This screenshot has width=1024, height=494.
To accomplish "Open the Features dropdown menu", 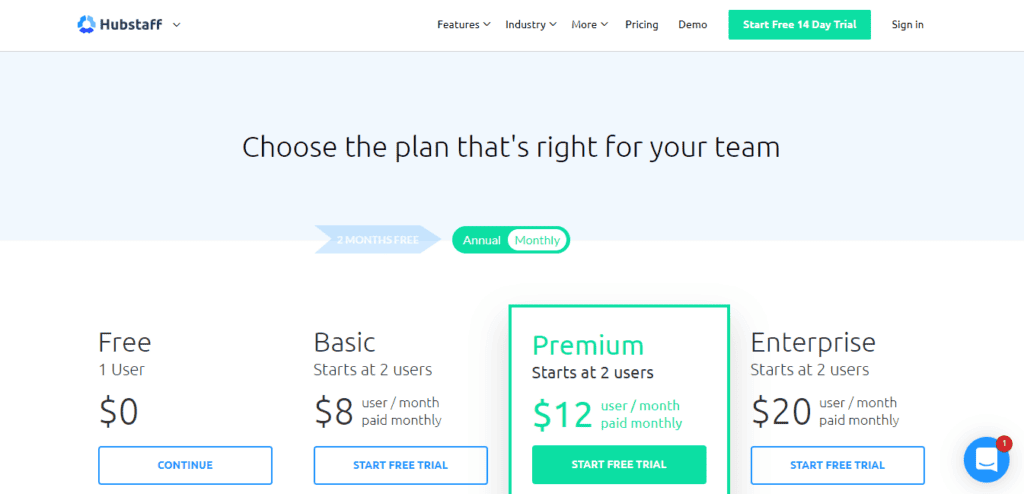I will point(464,25).
